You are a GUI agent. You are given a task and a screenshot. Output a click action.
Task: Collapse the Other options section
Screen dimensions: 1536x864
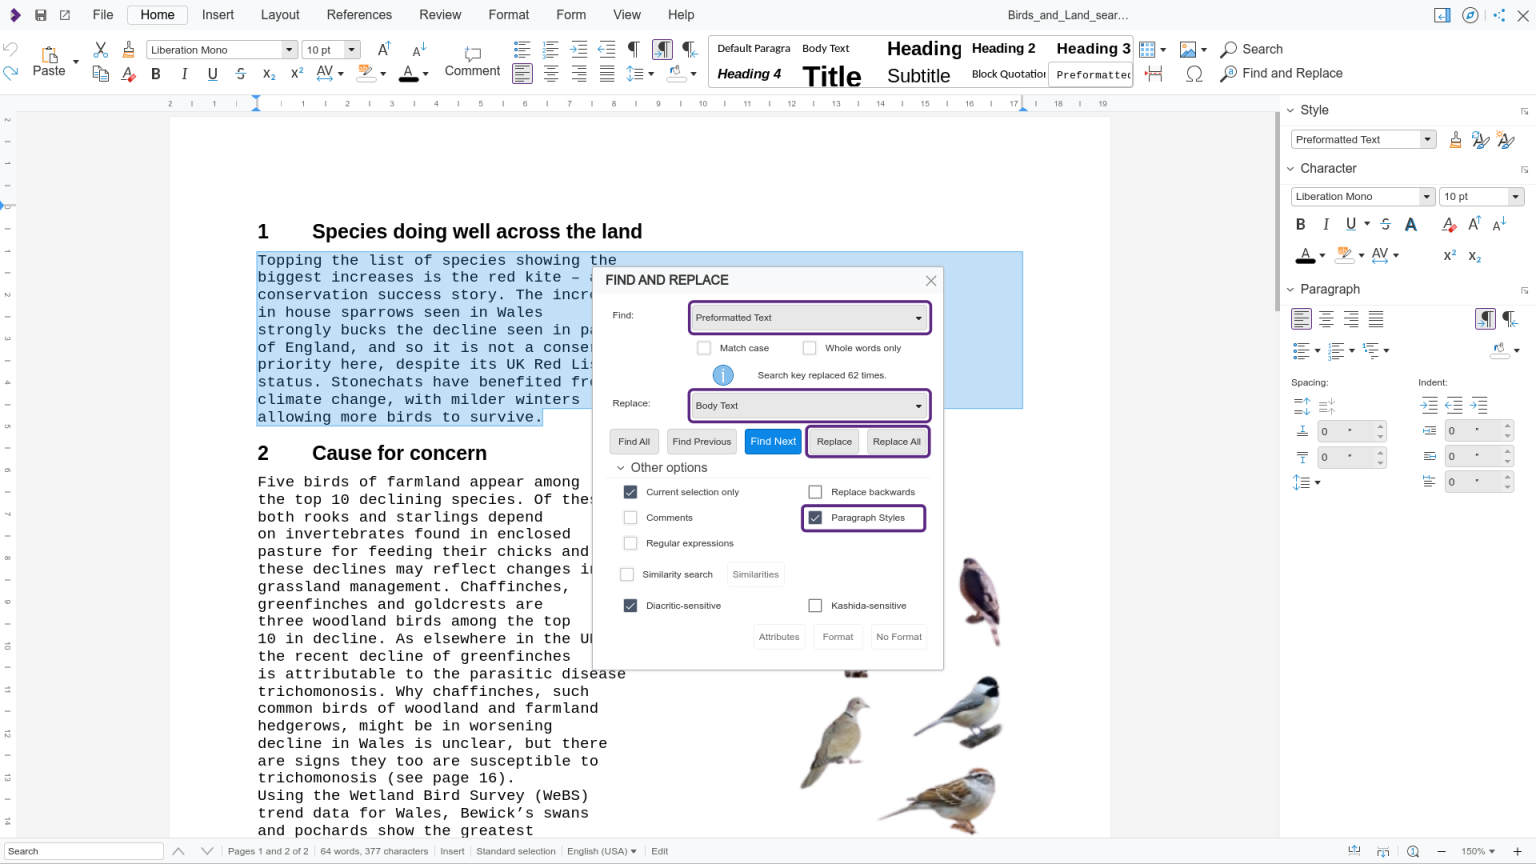(622, 467)
